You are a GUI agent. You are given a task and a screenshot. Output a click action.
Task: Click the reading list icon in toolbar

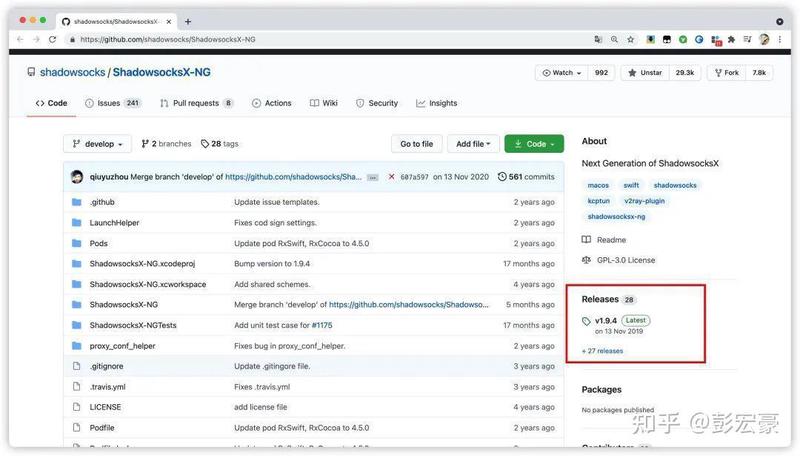pyautogui.click(x=747, y=39)
